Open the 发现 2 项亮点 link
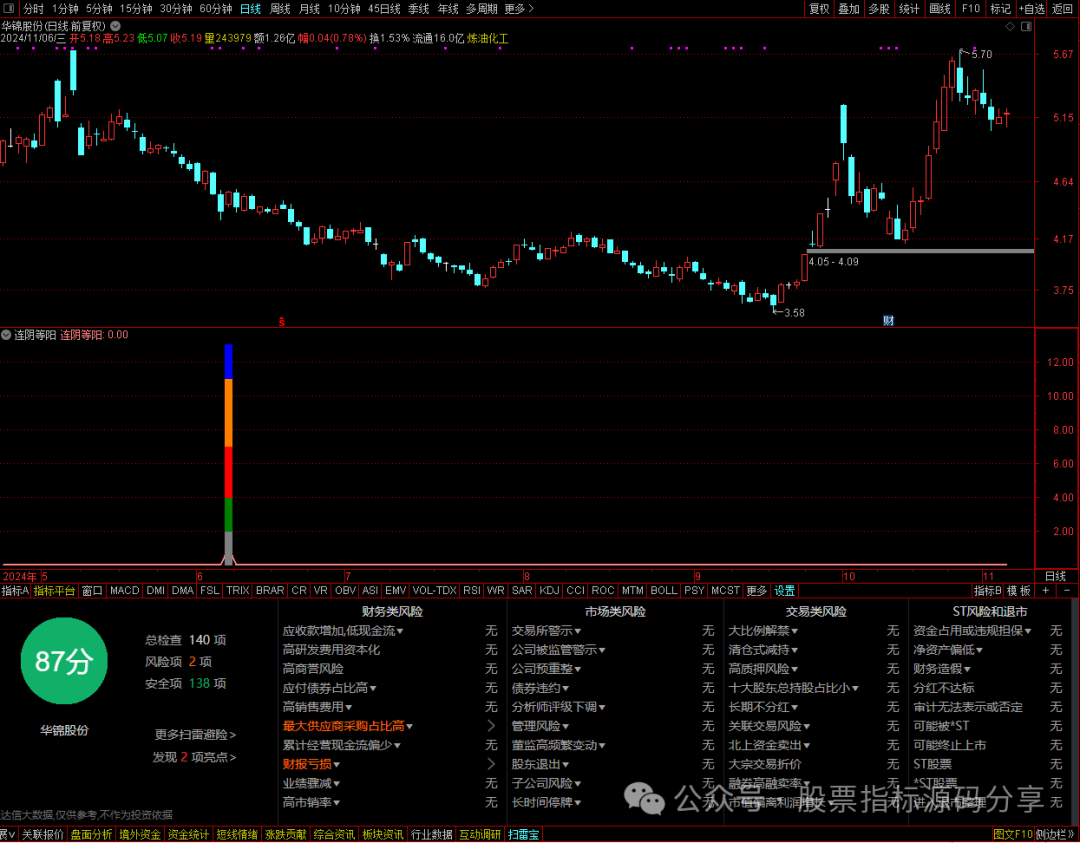 pos(194,758)
